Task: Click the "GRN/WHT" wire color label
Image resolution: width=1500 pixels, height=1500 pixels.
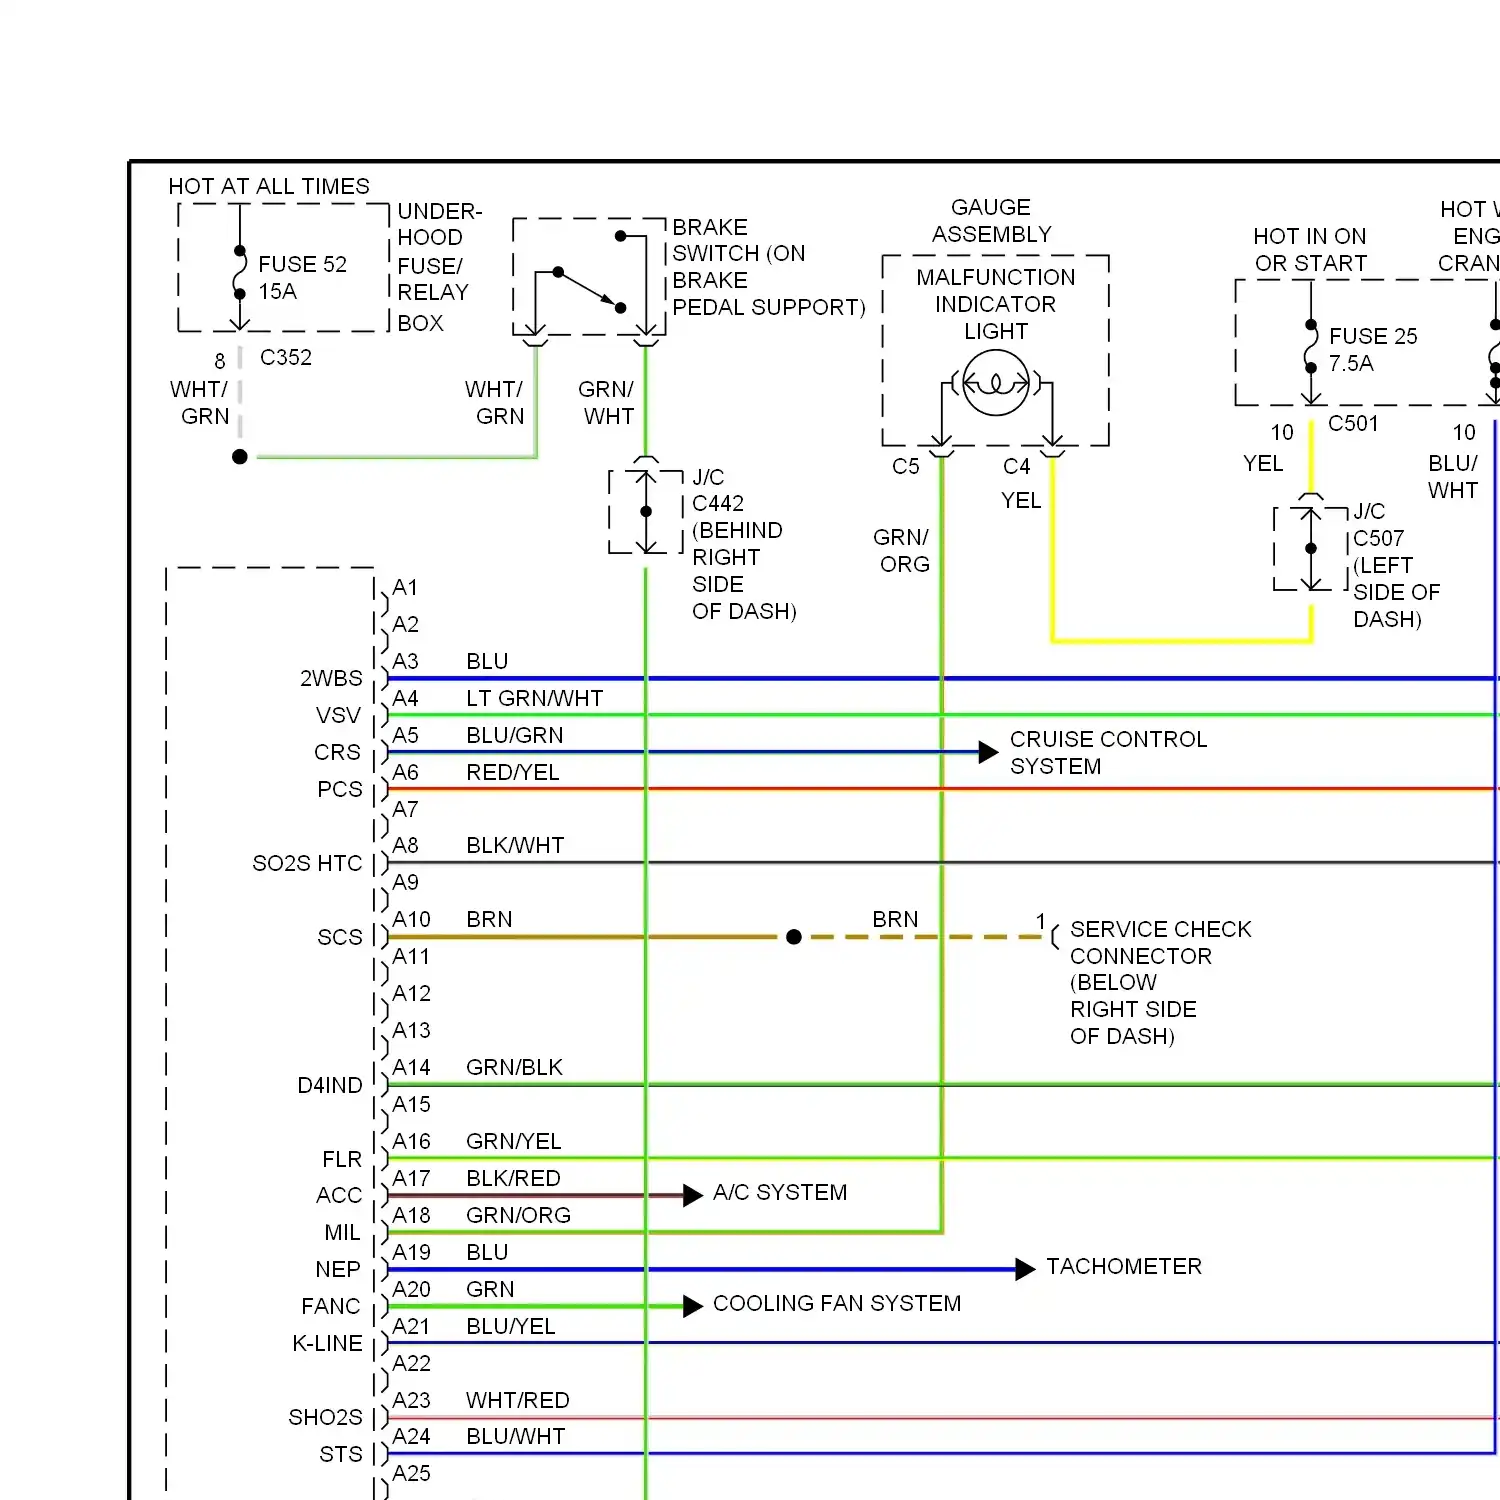Action: [607, 402]
